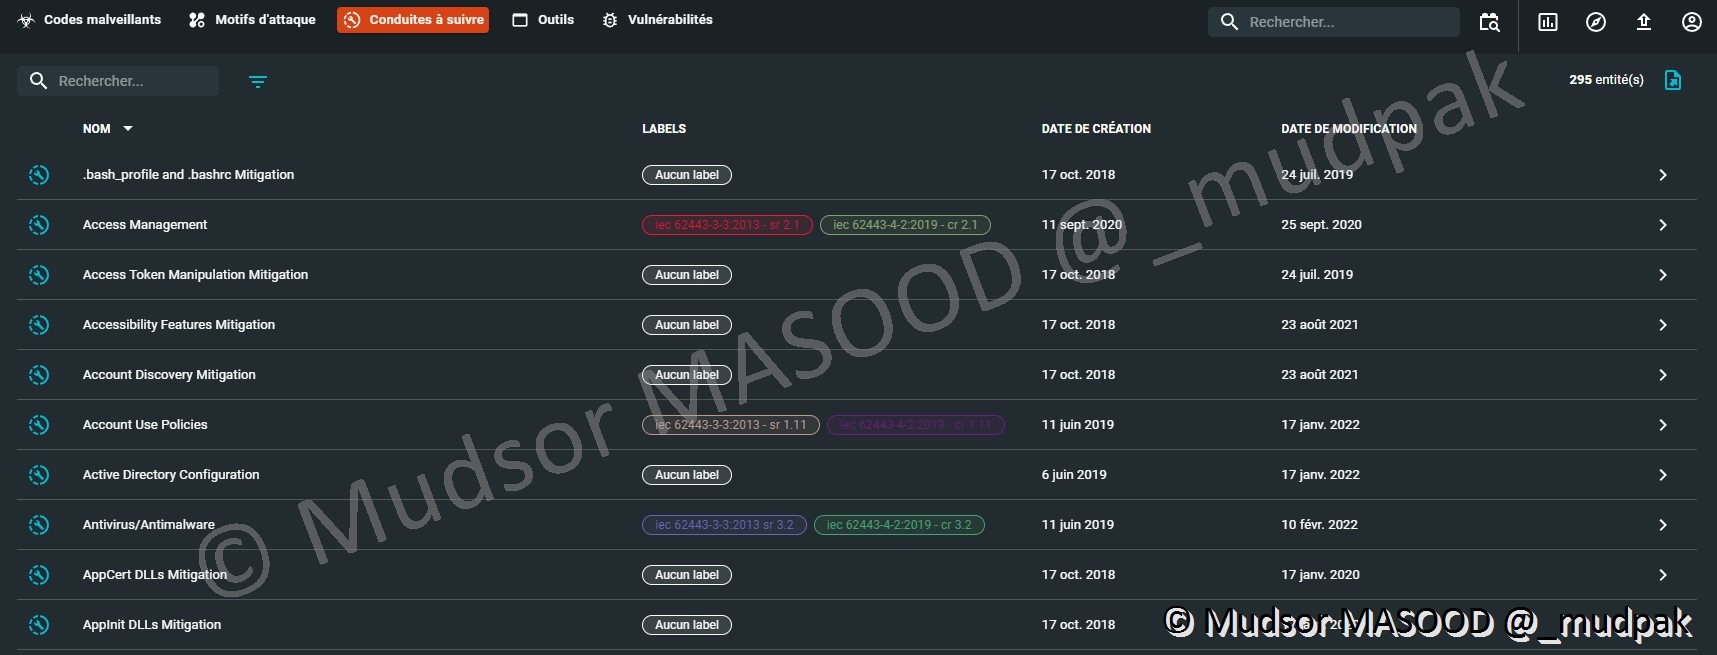
Task: Open the dashboard chart icon
Action: 1547,22
